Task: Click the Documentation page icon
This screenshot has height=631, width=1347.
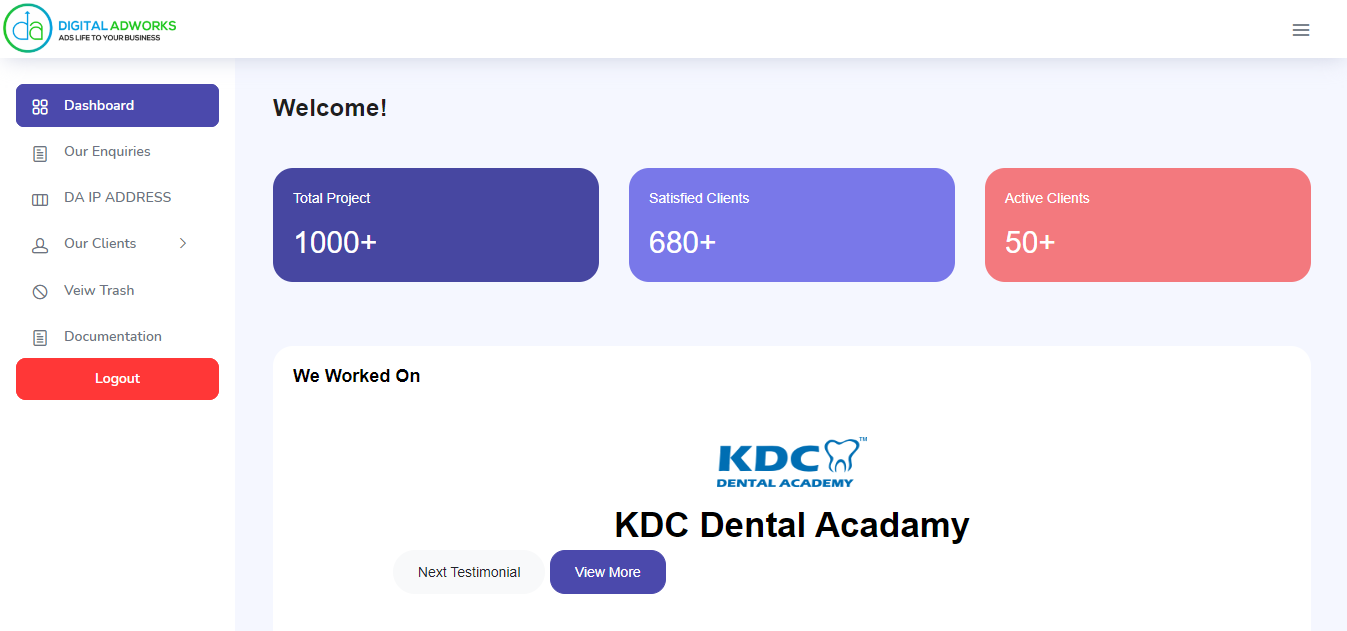Action: (40, 338)
